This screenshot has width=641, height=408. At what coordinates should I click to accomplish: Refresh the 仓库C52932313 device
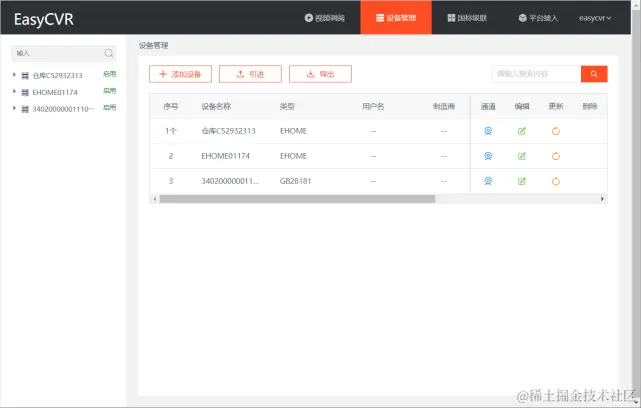coord(556,131)
